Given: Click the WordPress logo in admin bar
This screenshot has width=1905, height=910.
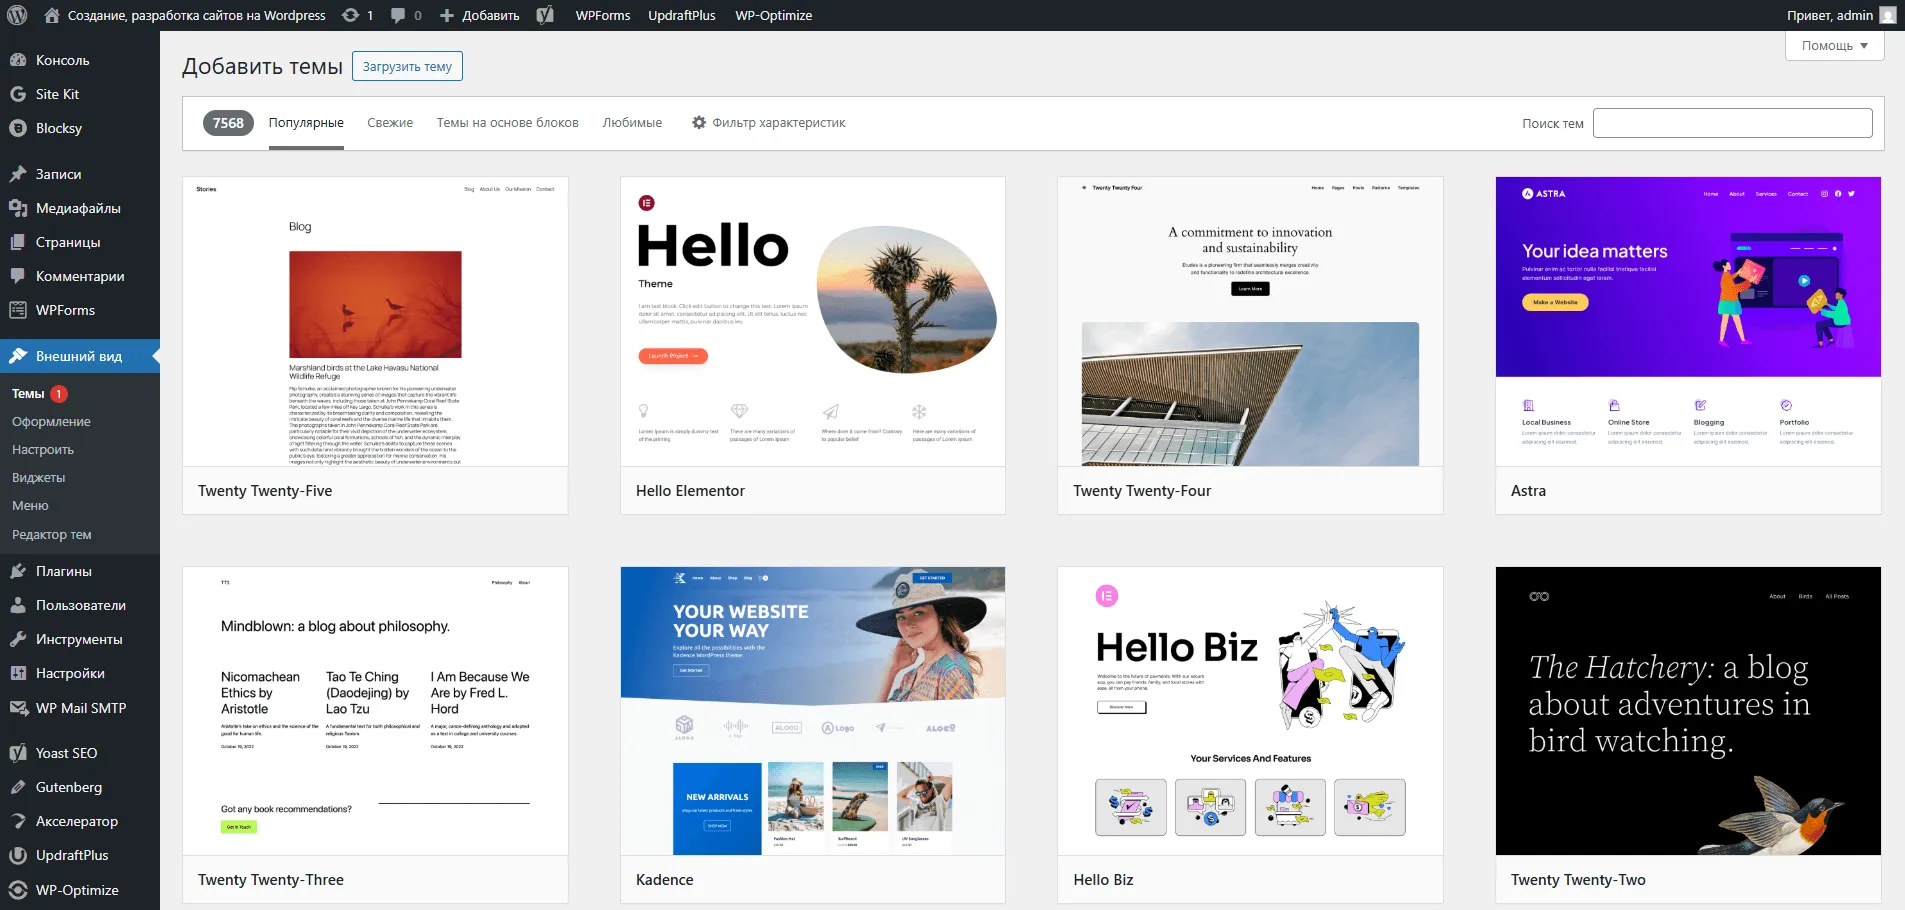Looking at the screenshot, I should tap(18, 15).
